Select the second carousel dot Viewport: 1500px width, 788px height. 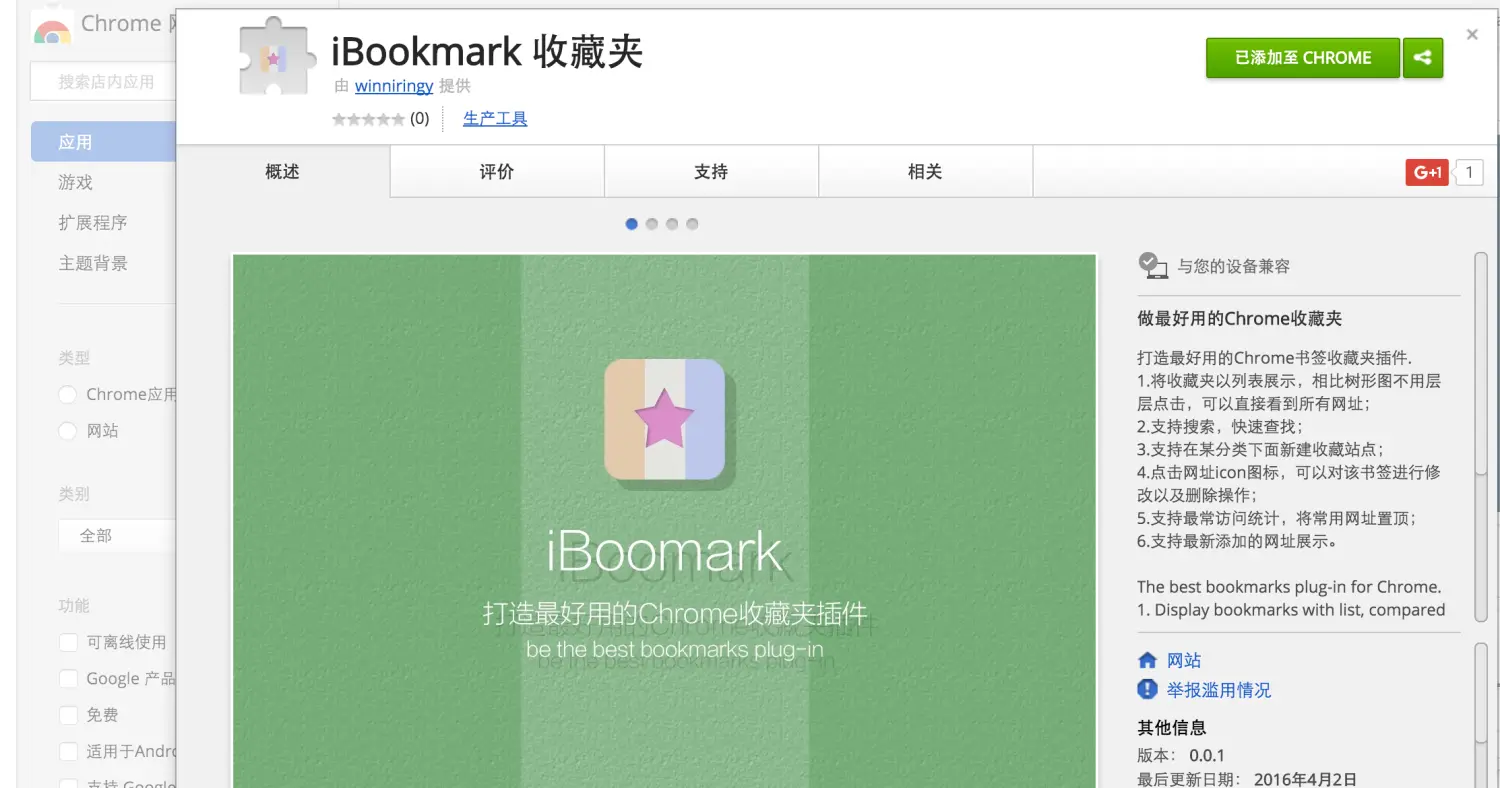[x=652, y=224]
